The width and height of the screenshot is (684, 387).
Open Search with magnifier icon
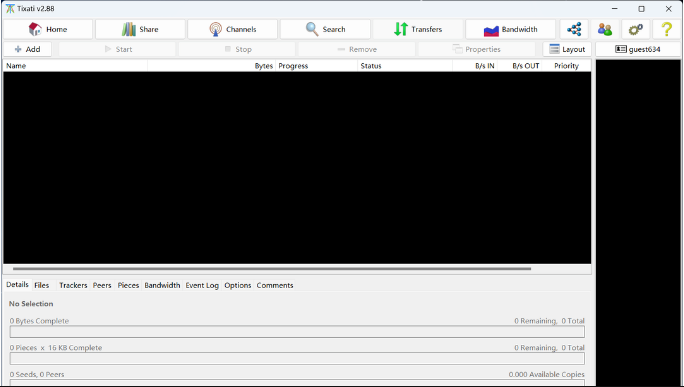325,29
